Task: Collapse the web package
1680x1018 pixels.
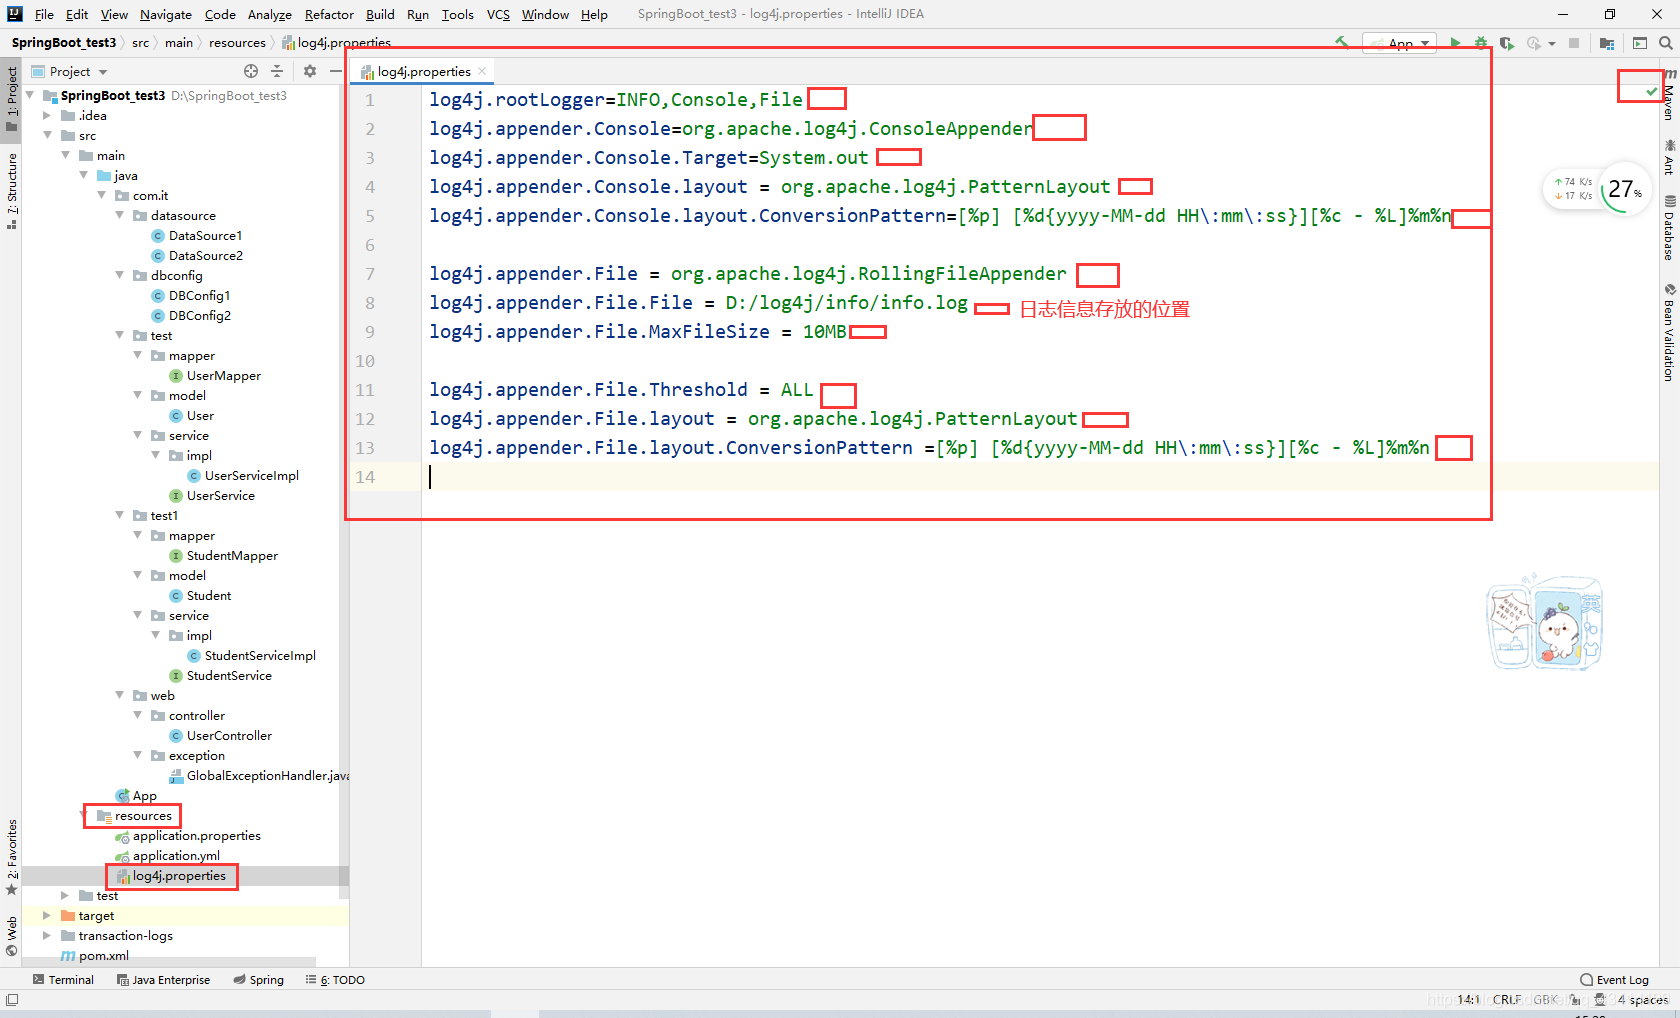Action: 120,695
